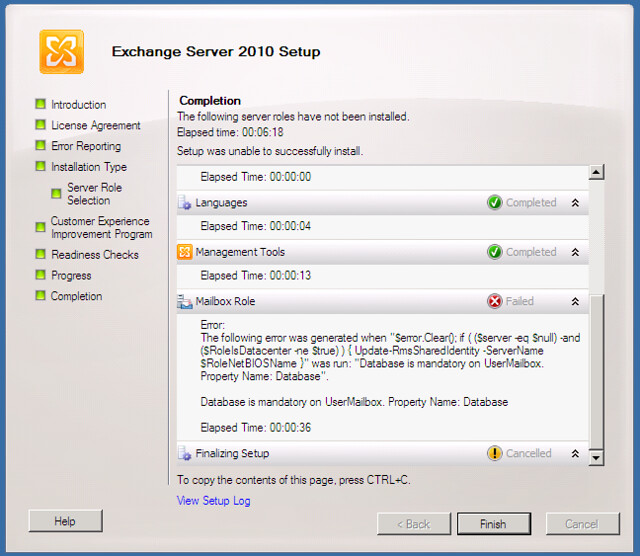Screen dimensions: 640x556
Task: Select the Completion step in sidebar
Action: pyautogui.click(x=76, y=296)
